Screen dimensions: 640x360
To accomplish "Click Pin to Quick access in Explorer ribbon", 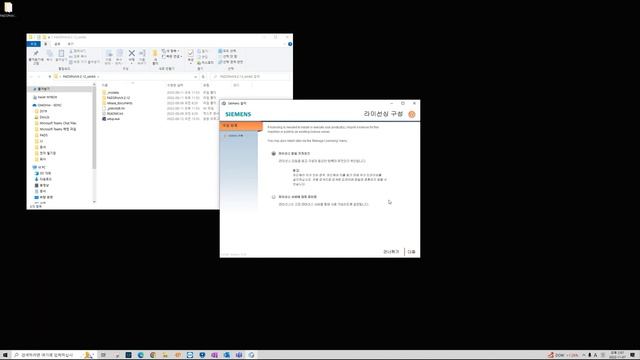I will pyautogui.click(x=36, y=57).
